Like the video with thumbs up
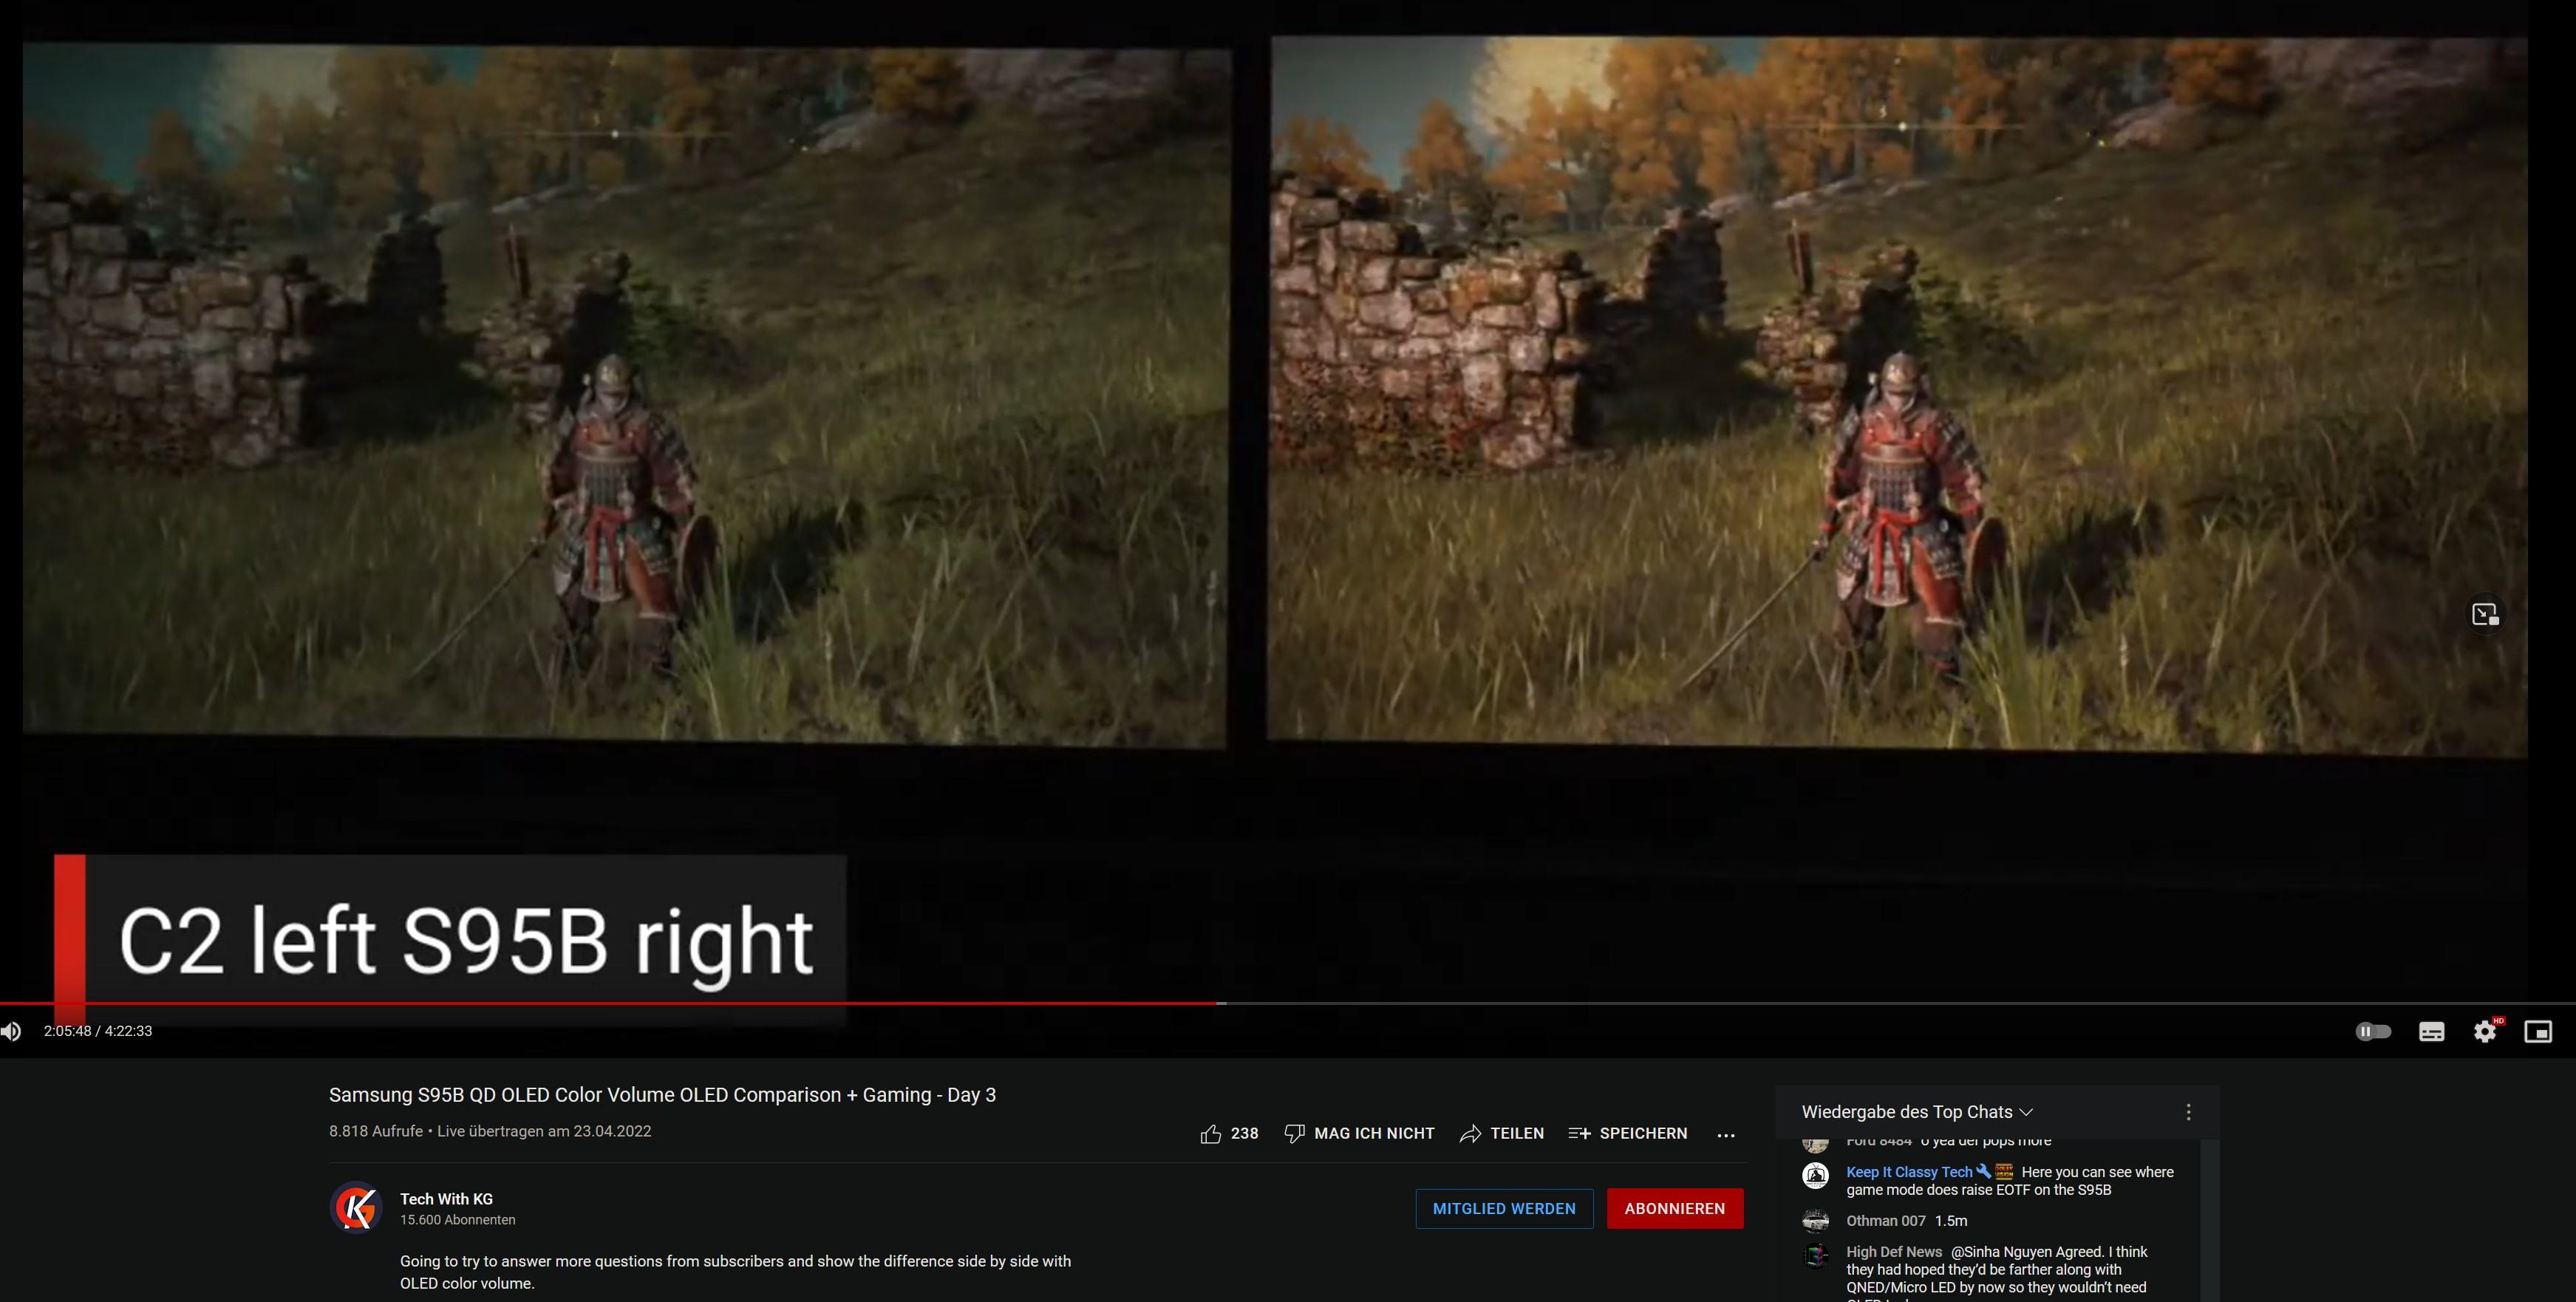 1211,1133
